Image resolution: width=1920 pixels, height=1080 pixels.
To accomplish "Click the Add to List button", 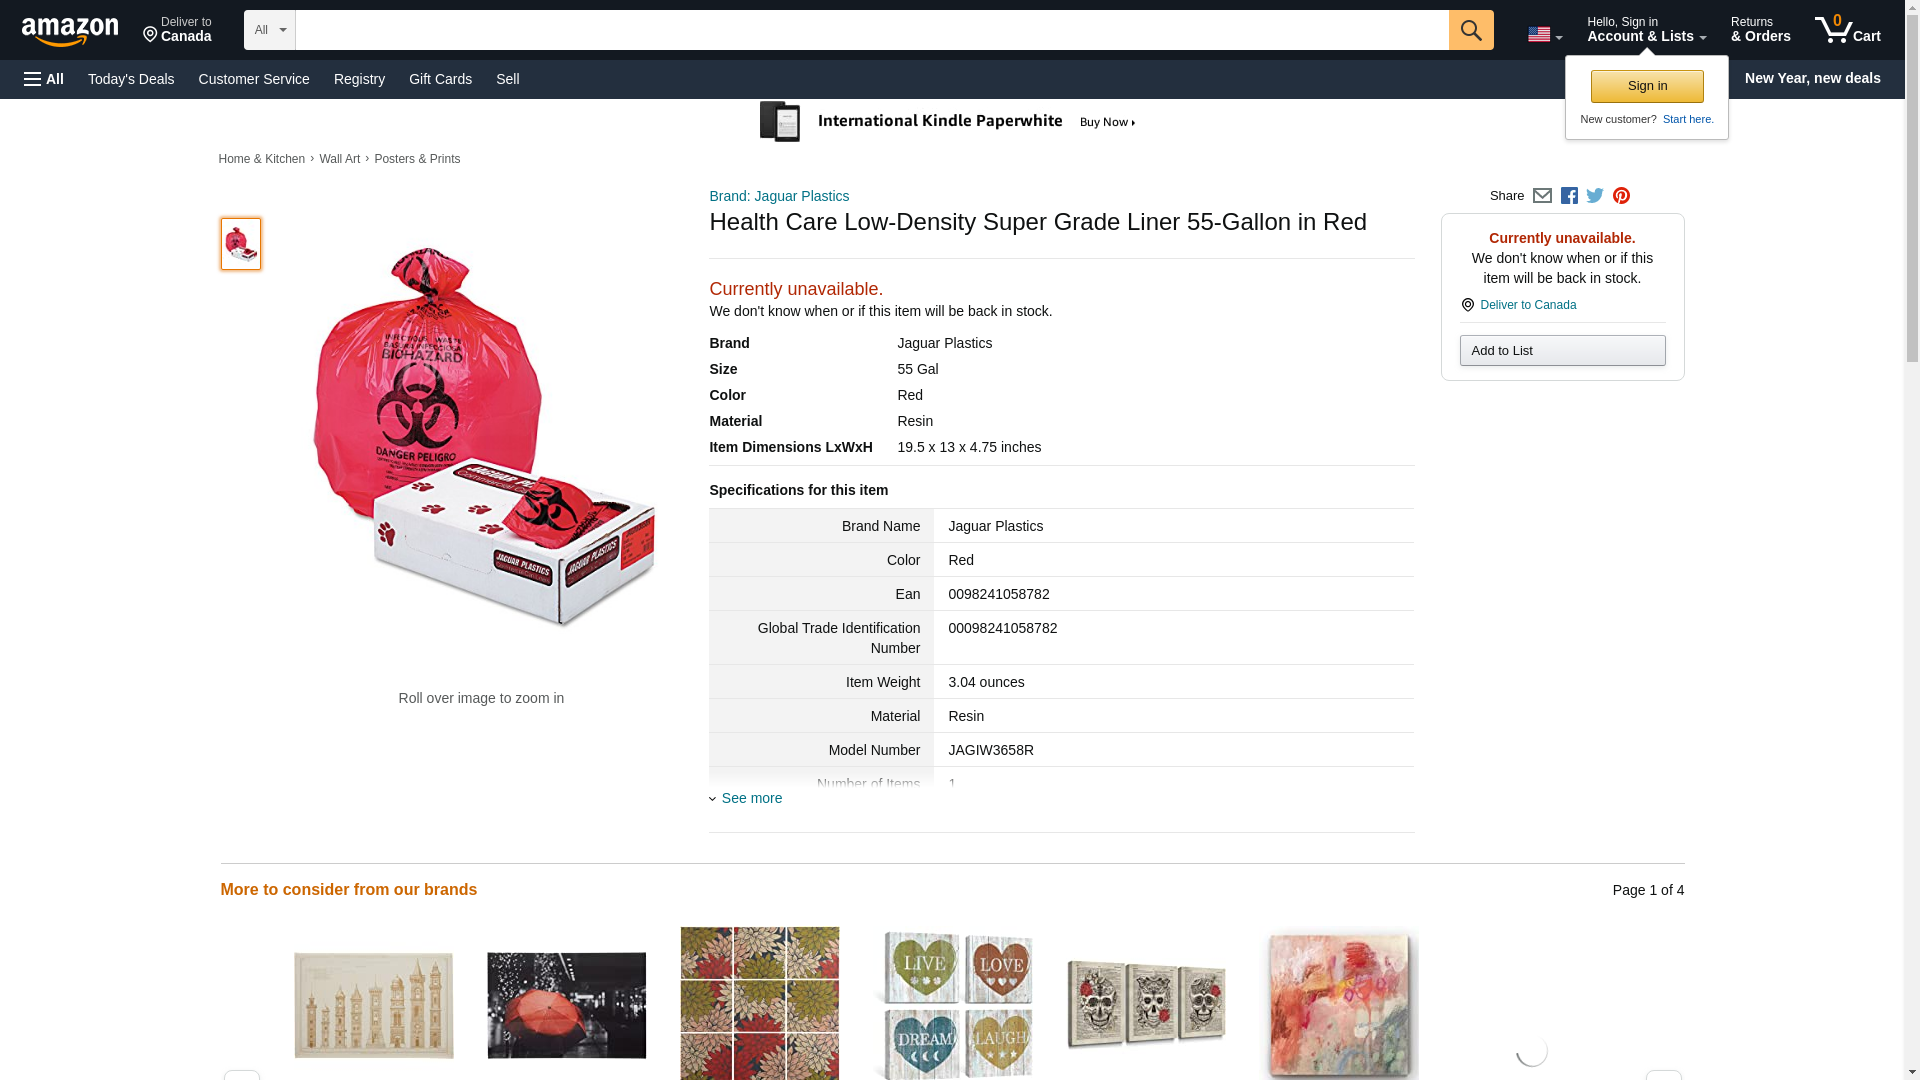I will 1562,350.
